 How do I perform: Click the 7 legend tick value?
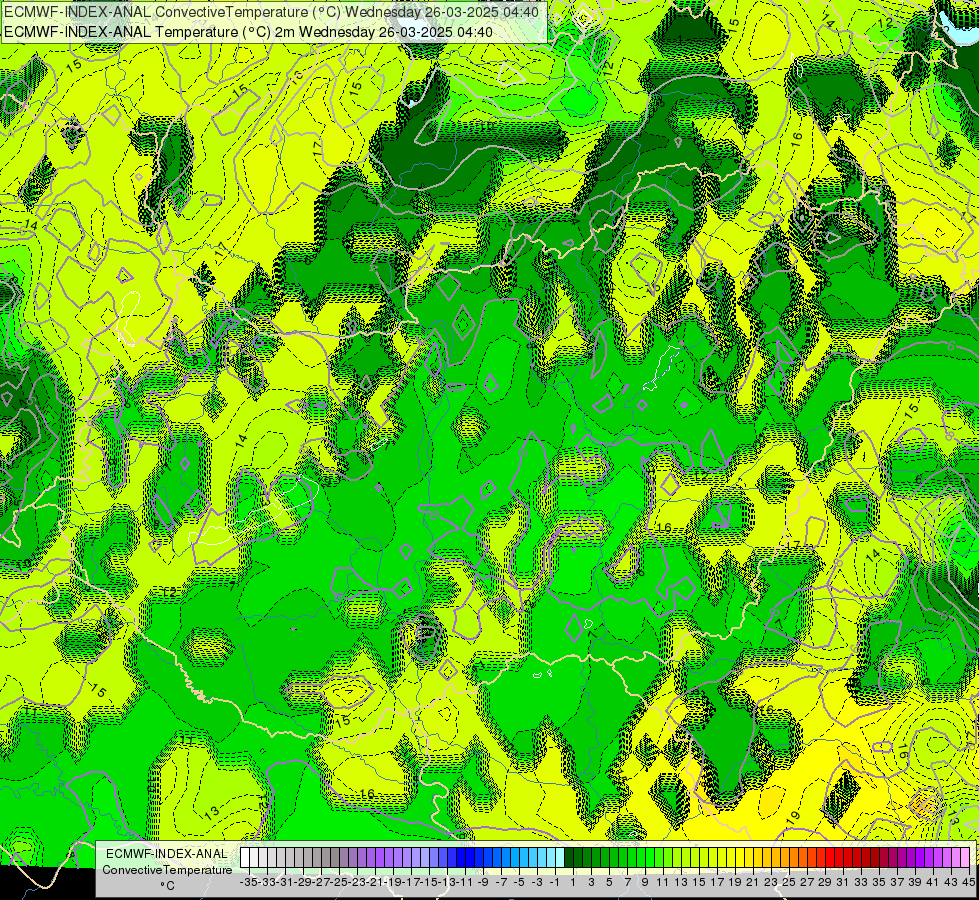point(627,882)
